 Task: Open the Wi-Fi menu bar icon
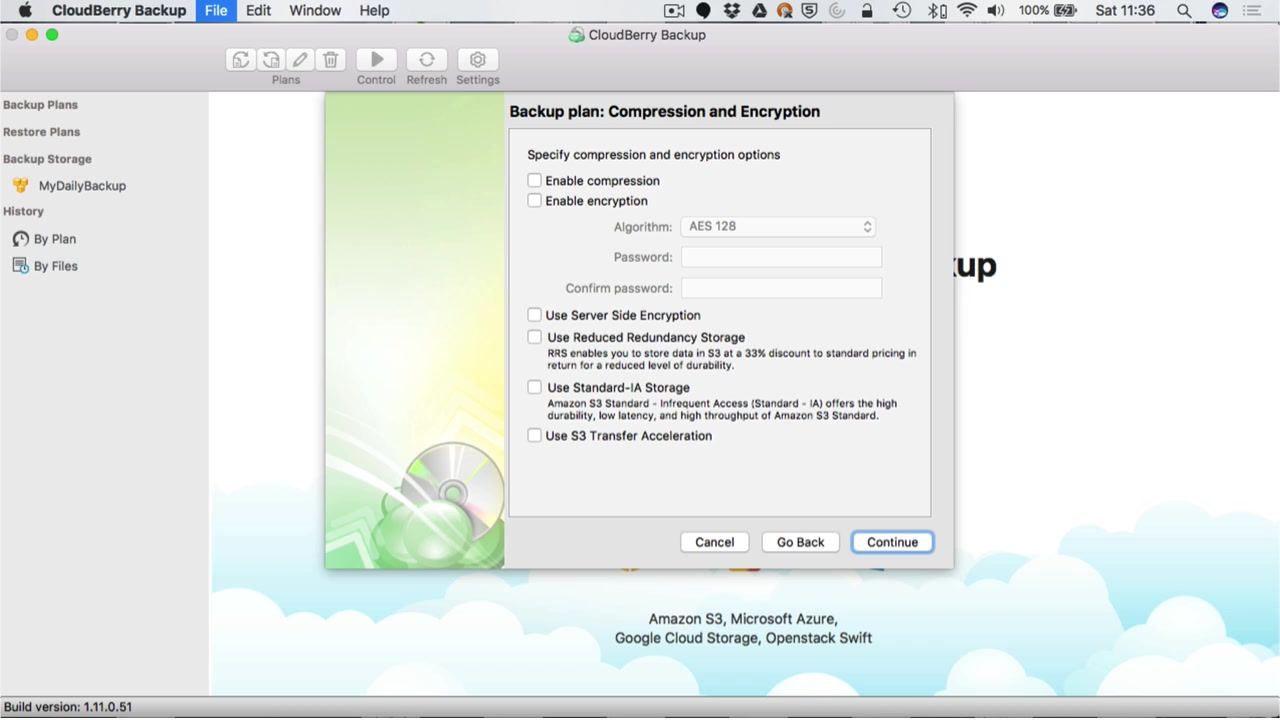pyautogui.click(x=966, y=11)
